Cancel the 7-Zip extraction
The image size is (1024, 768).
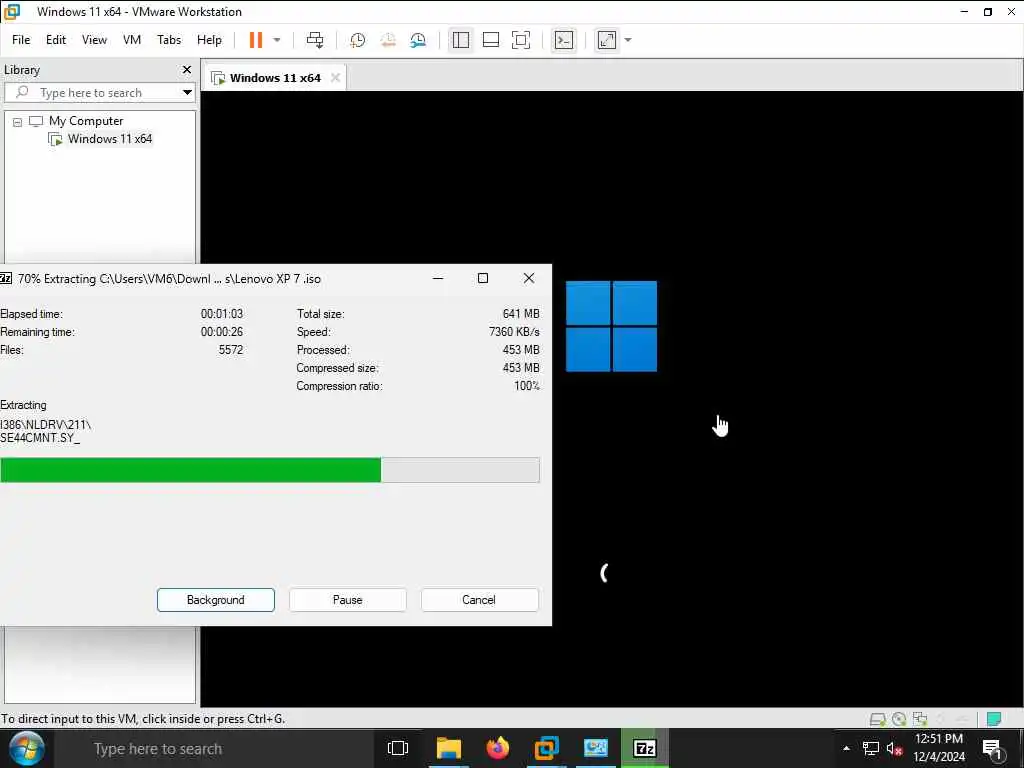click(x=479, y=600)
